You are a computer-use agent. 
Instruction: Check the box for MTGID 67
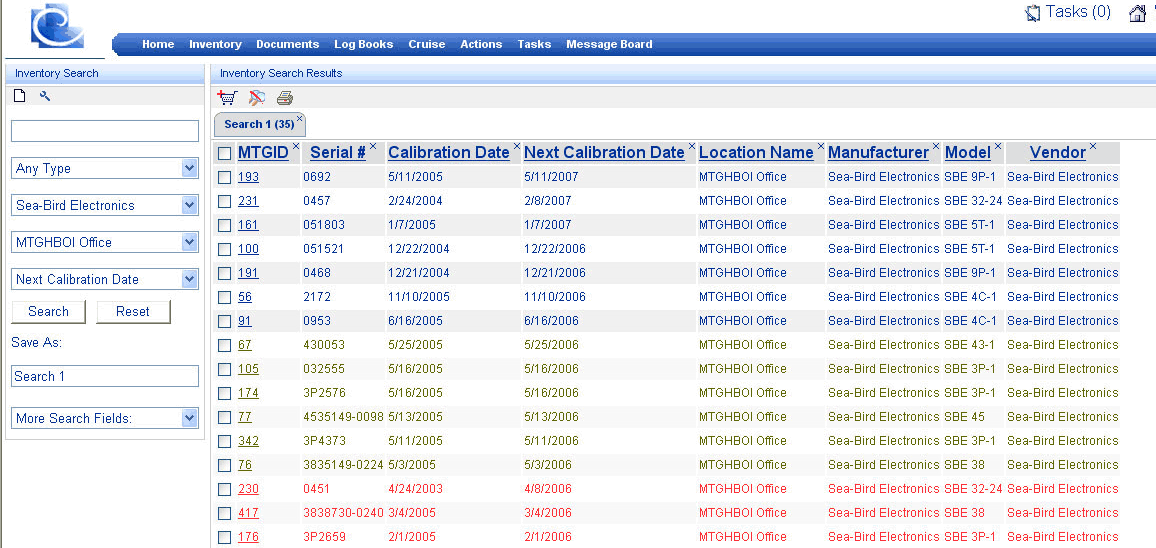coord(224,345)
